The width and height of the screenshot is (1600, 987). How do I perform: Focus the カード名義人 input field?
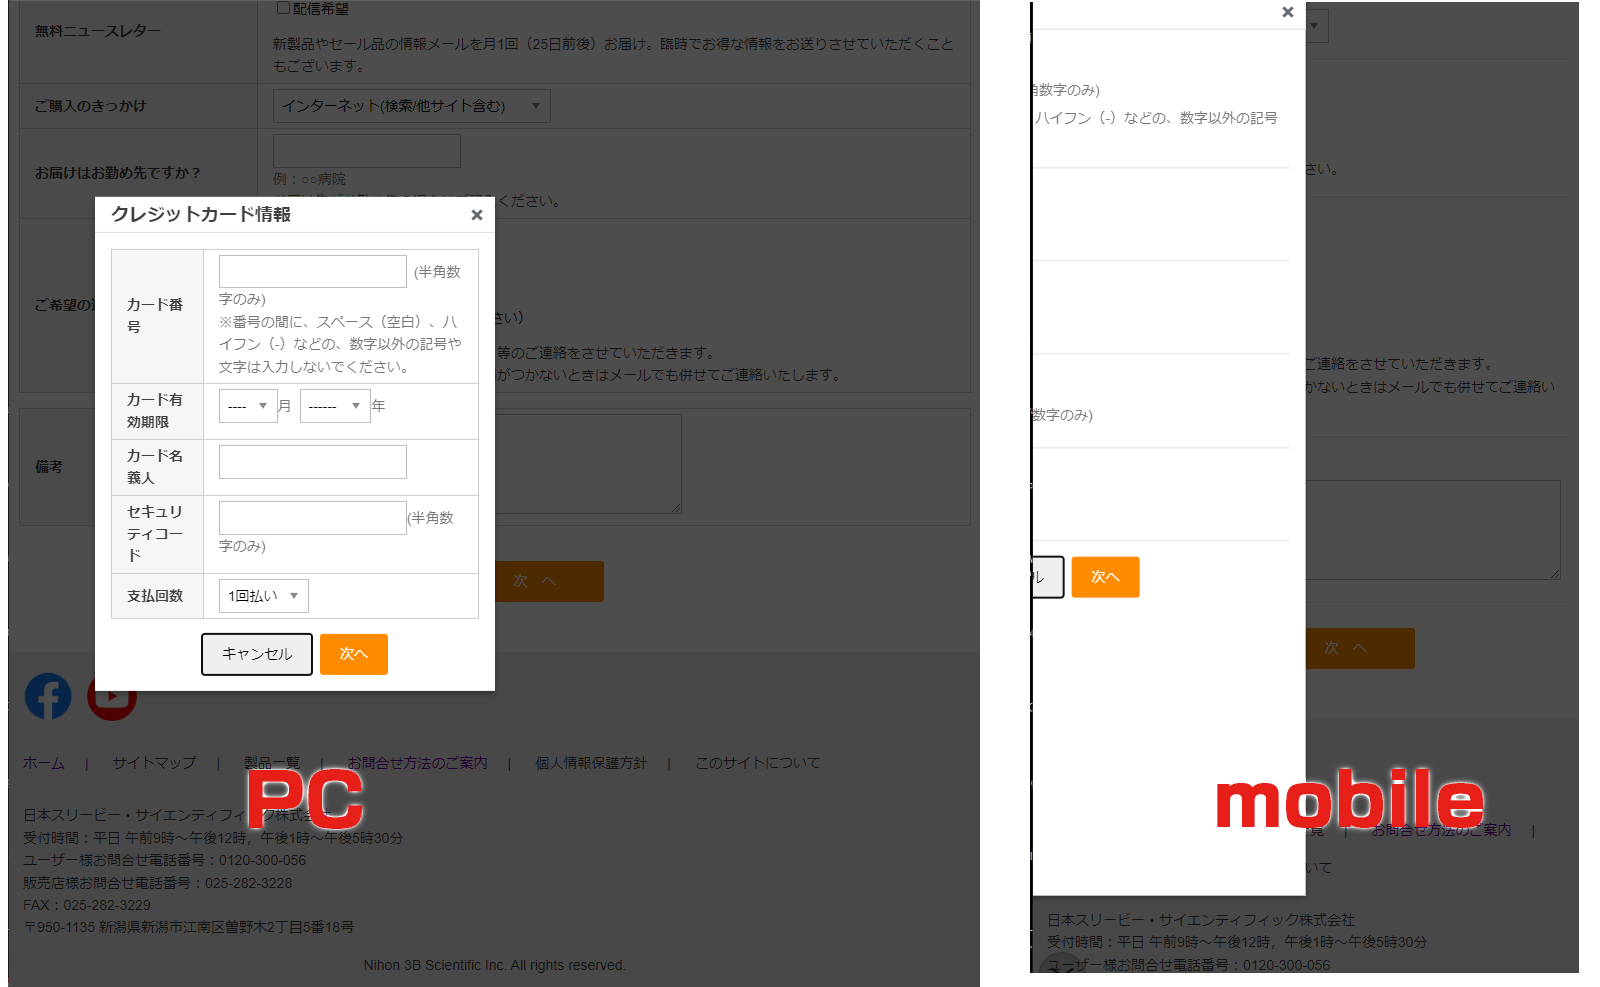click(x=313, y=462)
